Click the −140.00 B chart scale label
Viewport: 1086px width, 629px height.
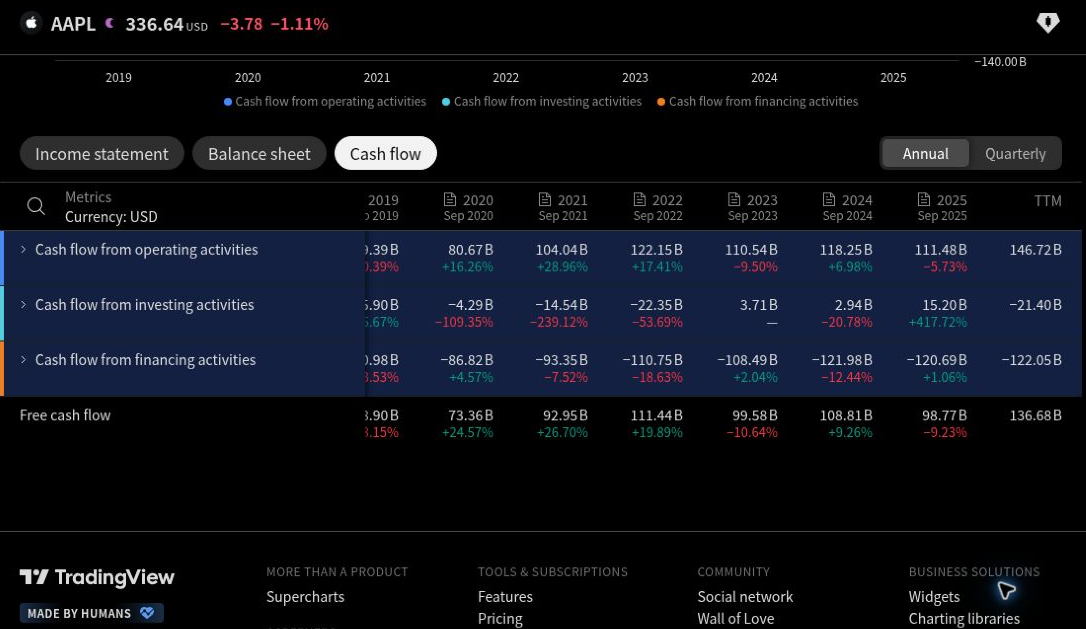1000,62
